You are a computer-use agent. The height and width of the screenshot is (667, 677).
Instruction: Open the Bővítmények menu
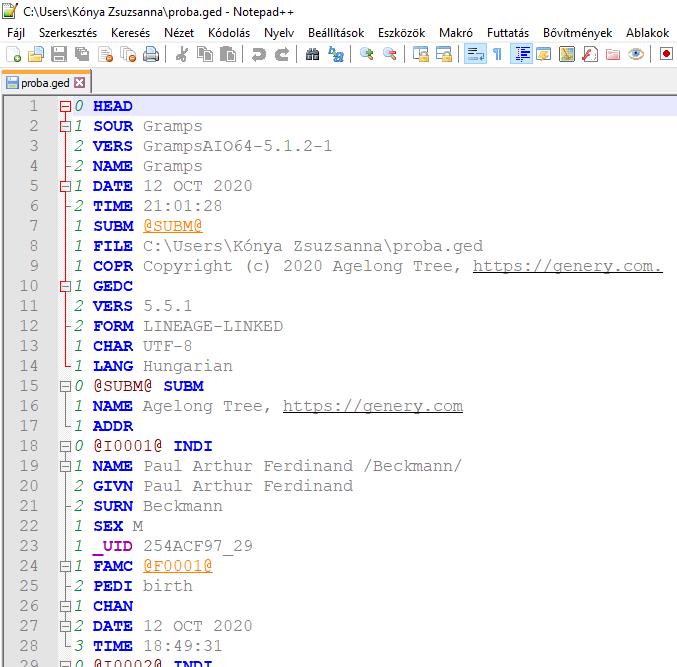(578, 33)
